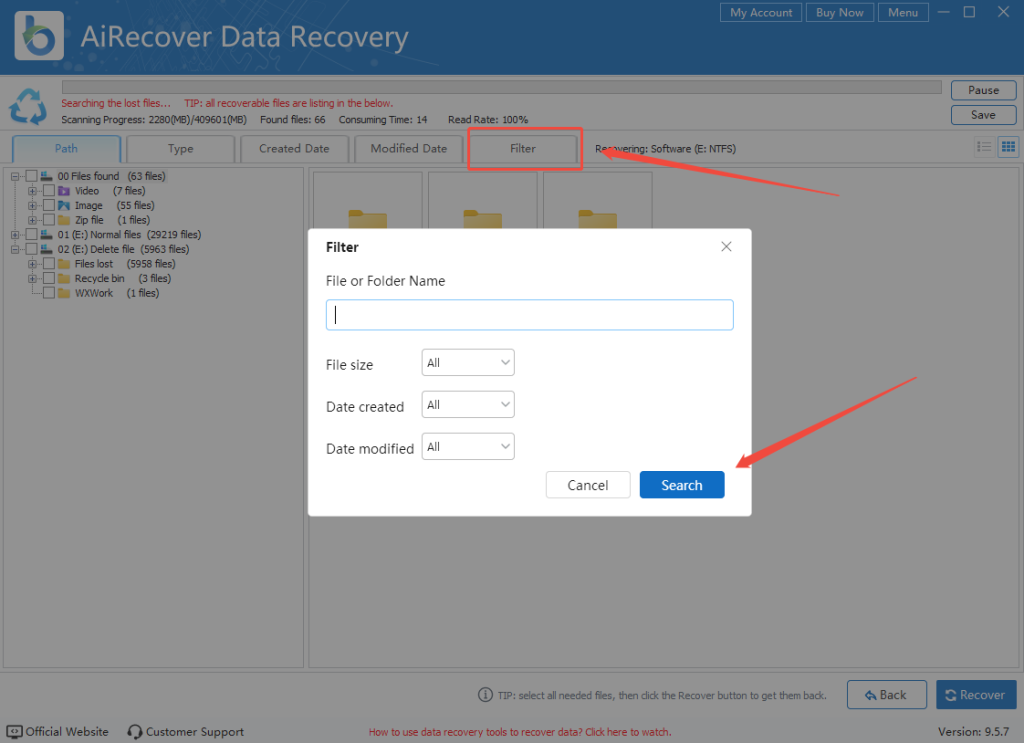Screen dimensions: 1024x743
Task: Open the data recovery tutorial link
Action: coord(519,731)
